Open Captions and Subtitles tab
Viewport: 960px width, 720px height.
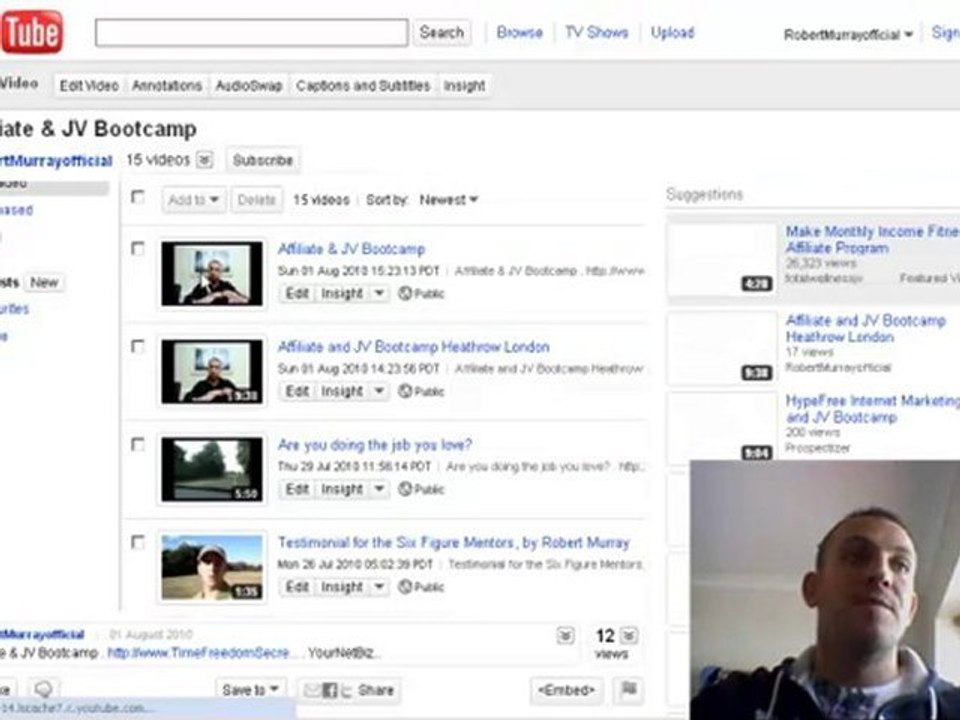[363, 86]
